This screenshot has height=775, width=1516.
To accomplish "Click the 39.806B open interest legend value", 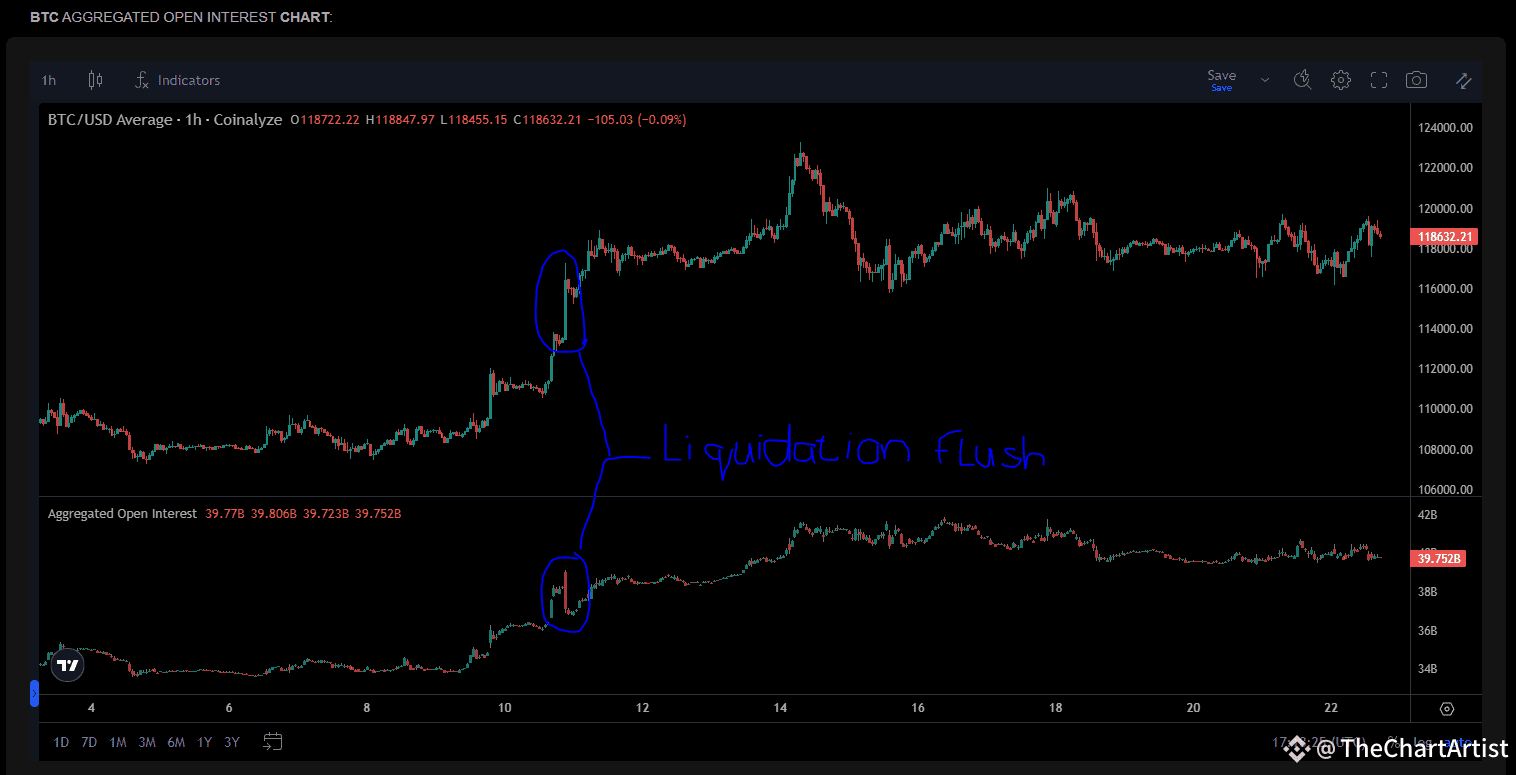I will point(274,514).
